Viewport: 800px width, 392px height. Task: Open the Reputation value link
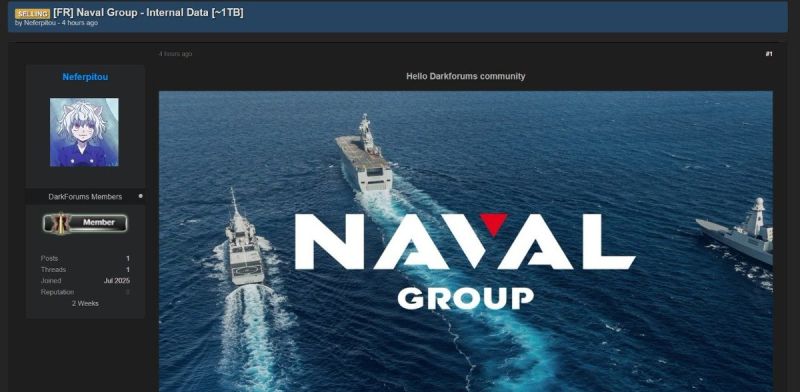(x=128, y=292)
